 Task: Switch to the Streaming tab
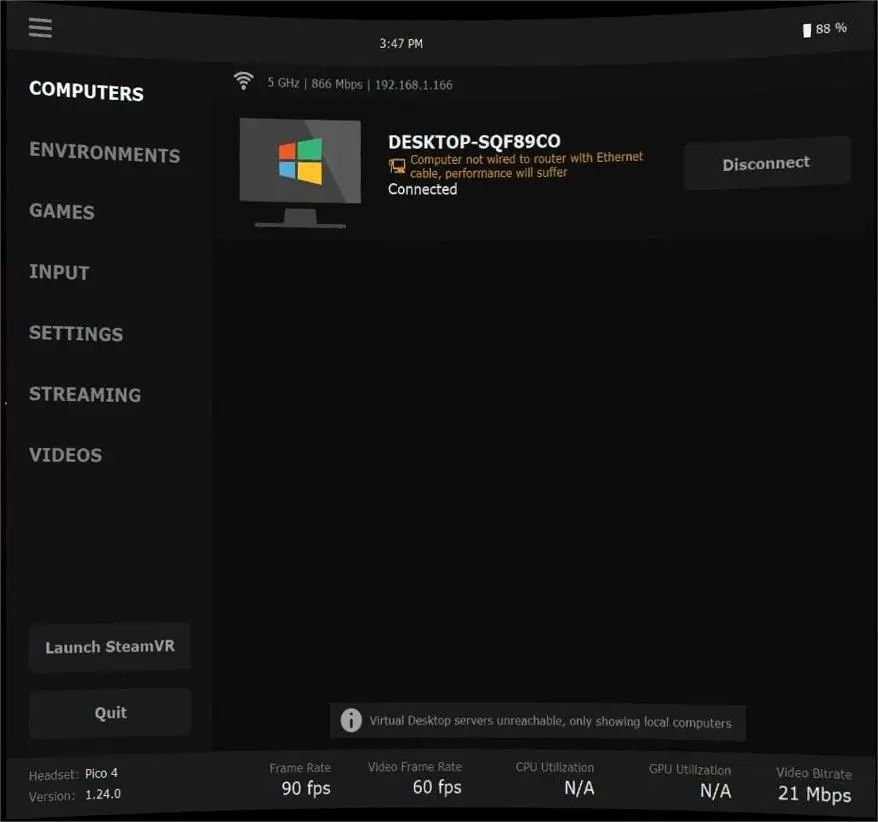click(x=85, y=394)
